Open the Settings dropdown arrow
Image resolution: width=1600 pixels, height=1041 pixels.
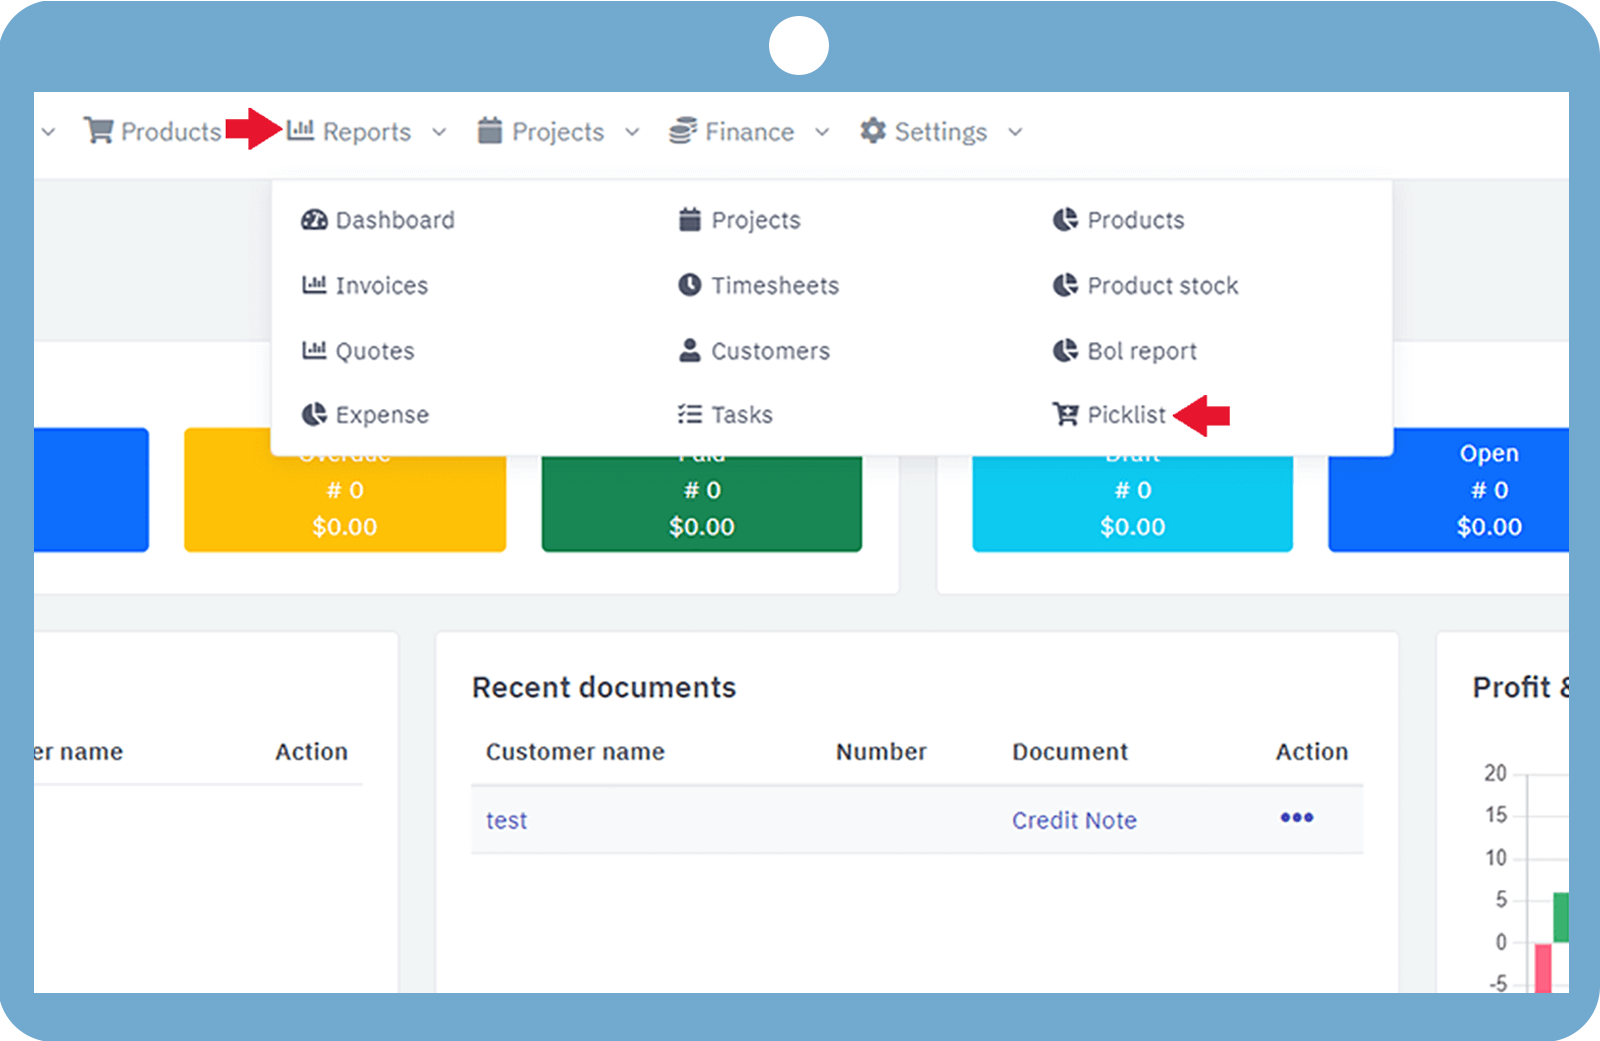(1014, 132)
